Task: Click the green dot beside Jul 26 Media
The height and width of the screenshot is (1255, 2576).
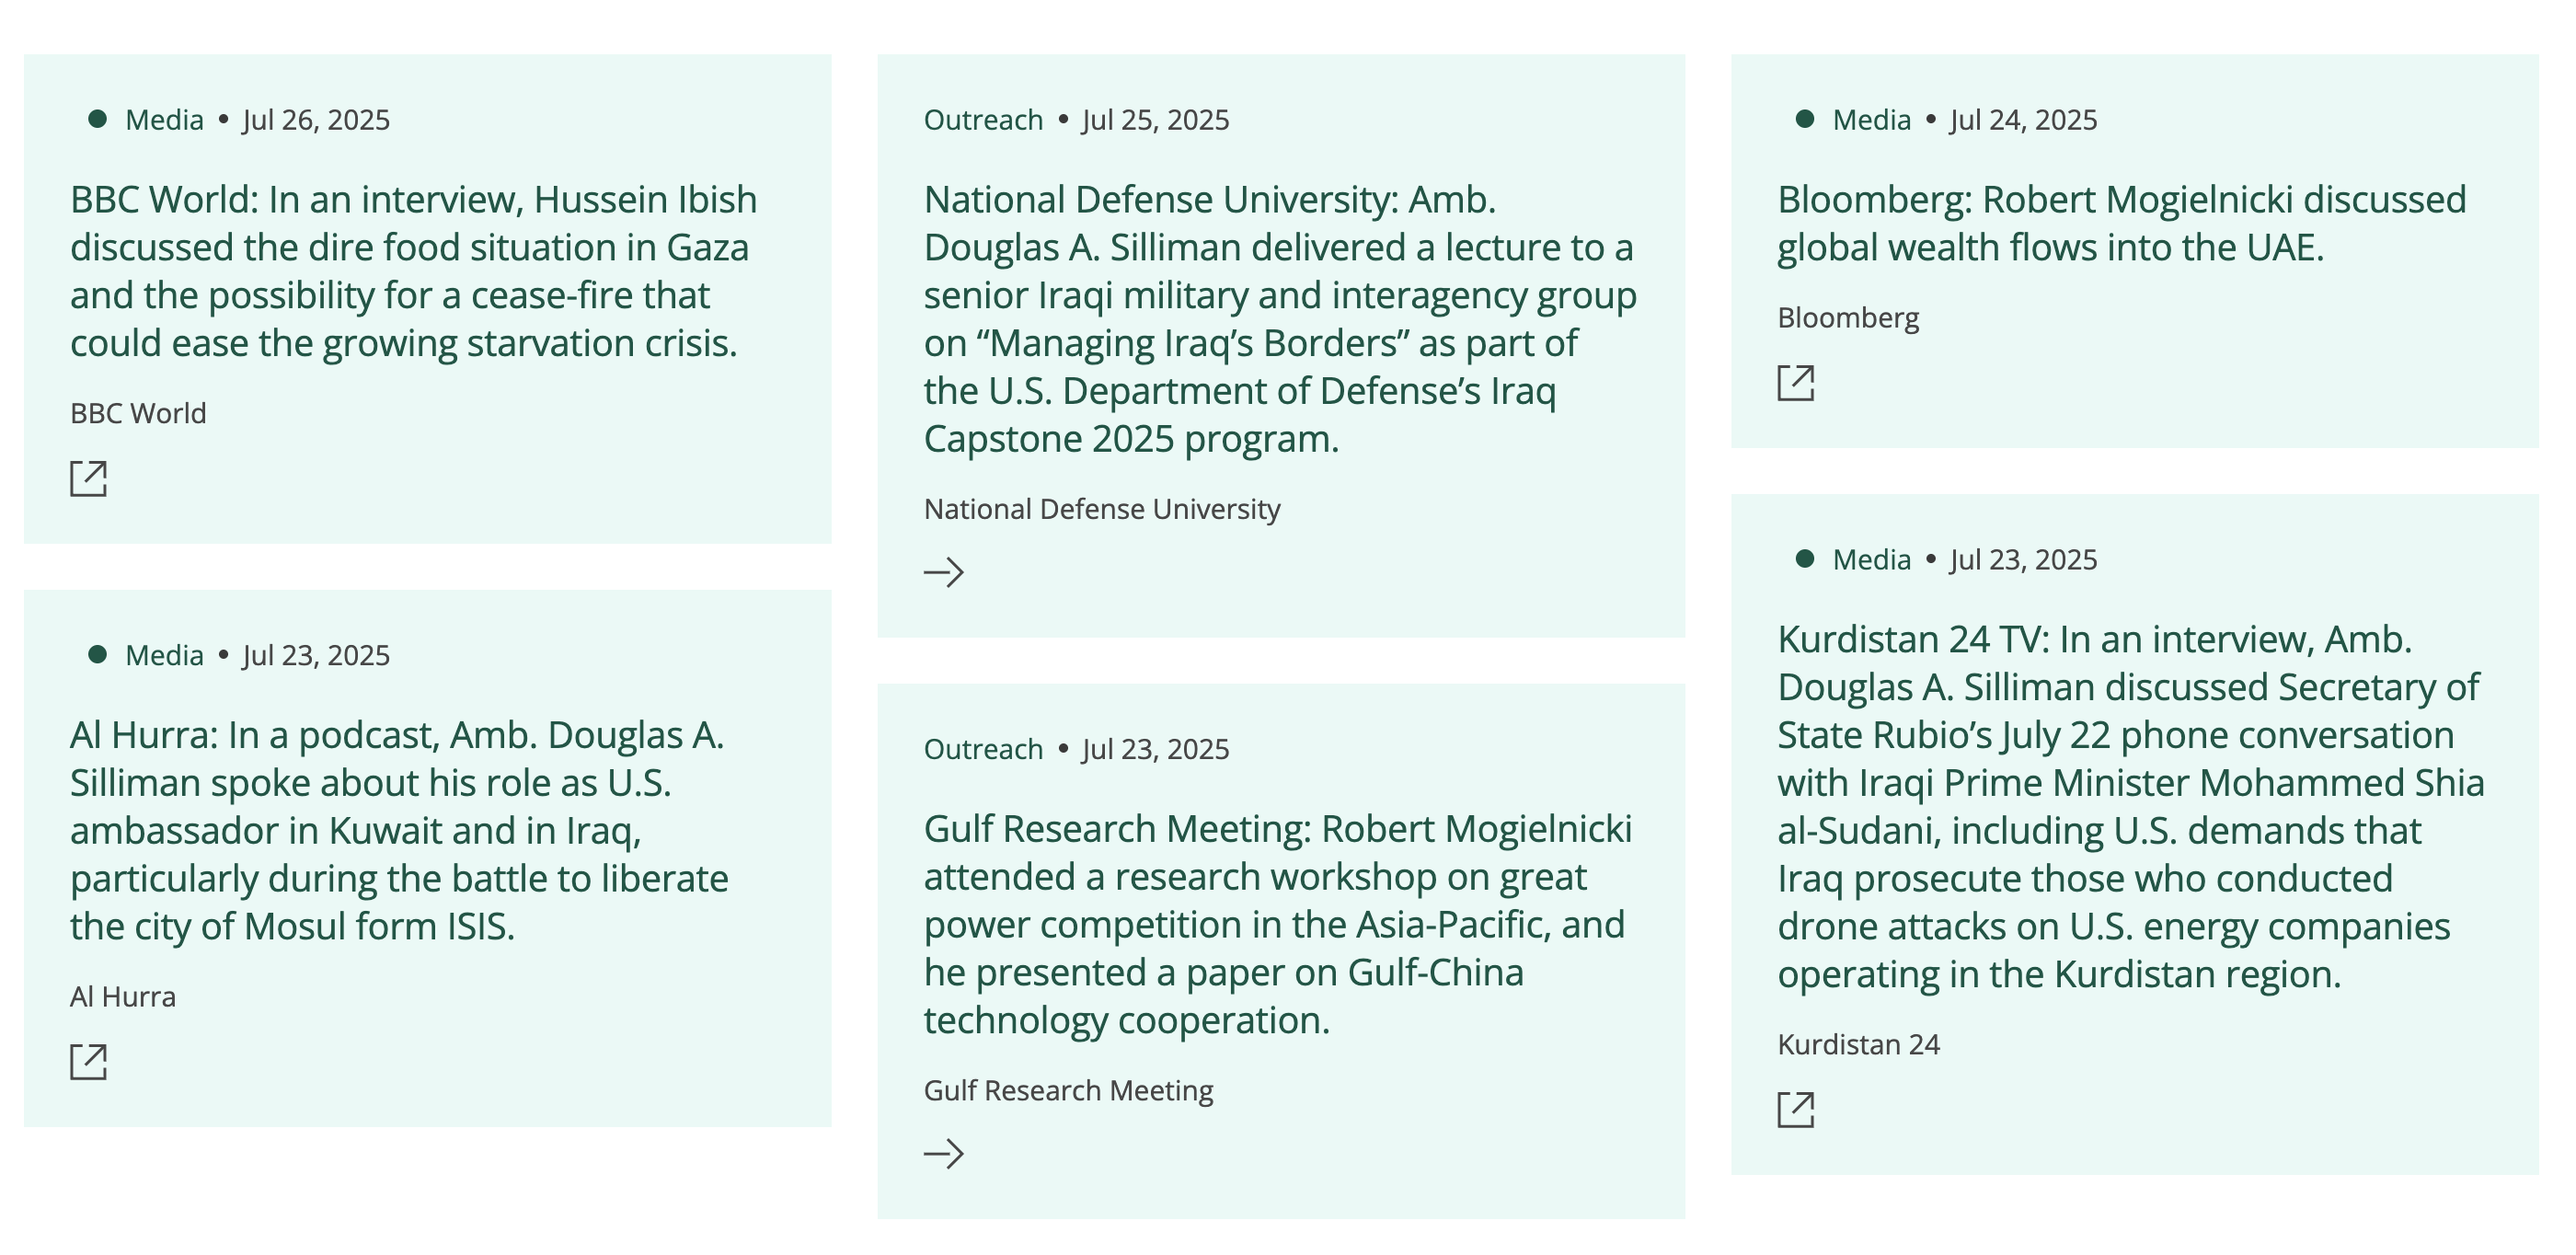Action: tap(97, 119)
